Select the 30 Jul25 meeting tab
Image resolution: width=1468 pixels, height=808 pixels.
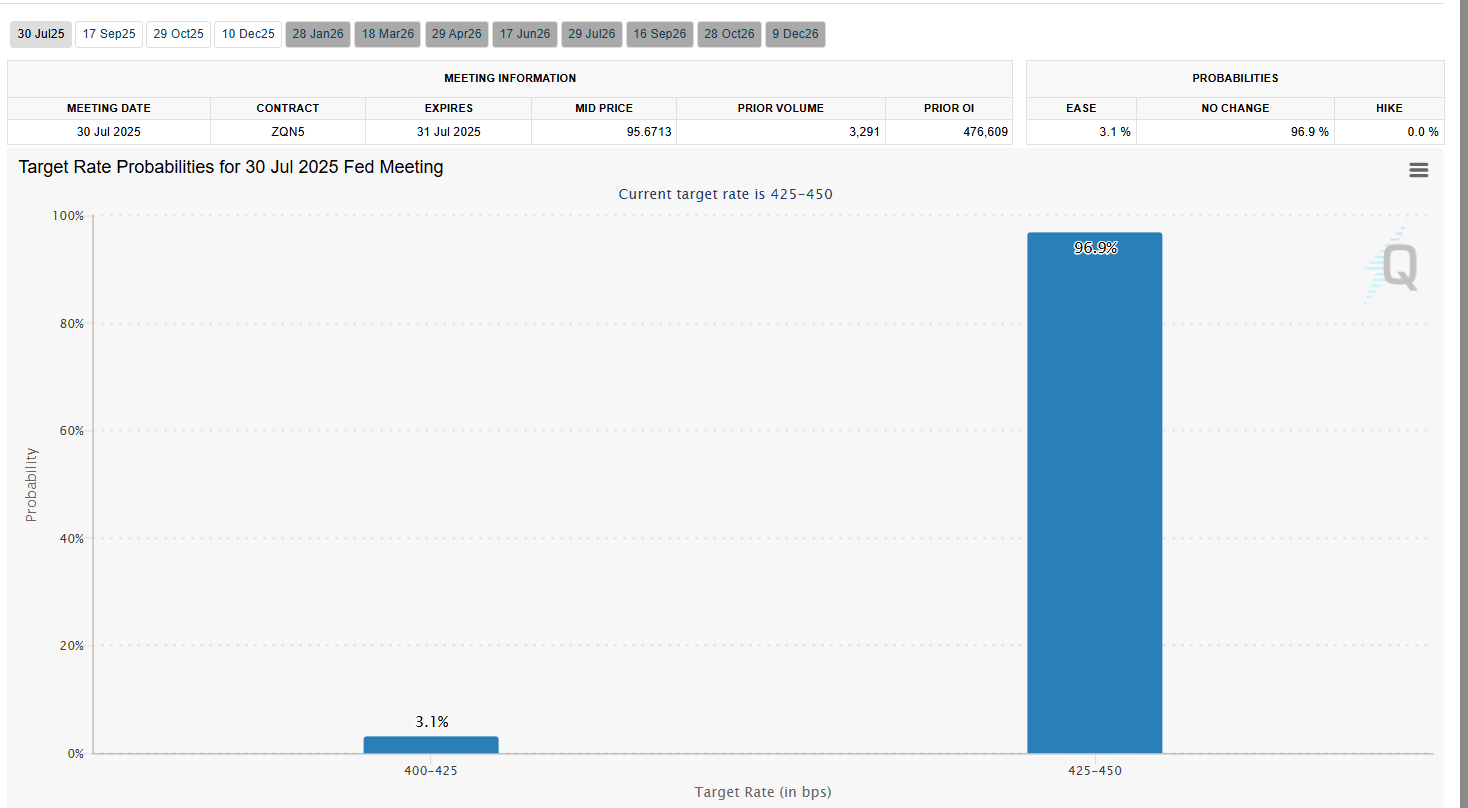pos(41,34)
